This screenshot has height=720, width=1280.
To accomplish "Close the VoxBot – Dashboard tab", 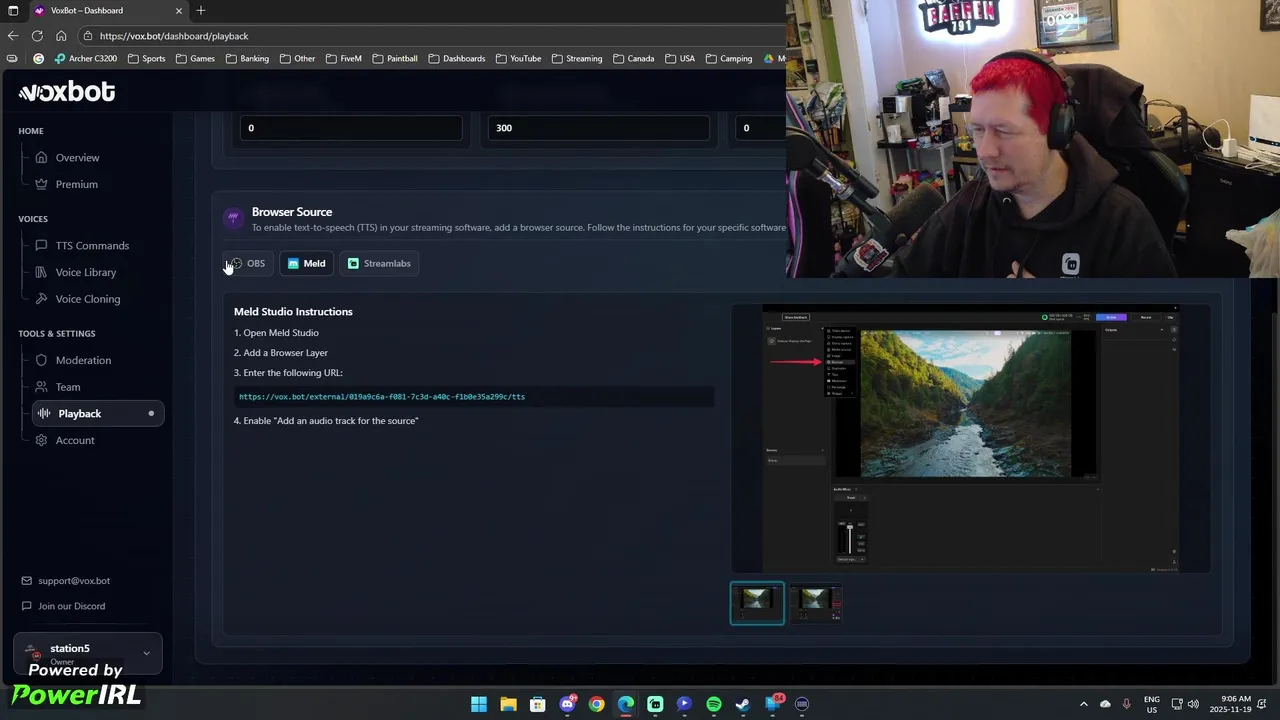I will (x=179, y=10).
